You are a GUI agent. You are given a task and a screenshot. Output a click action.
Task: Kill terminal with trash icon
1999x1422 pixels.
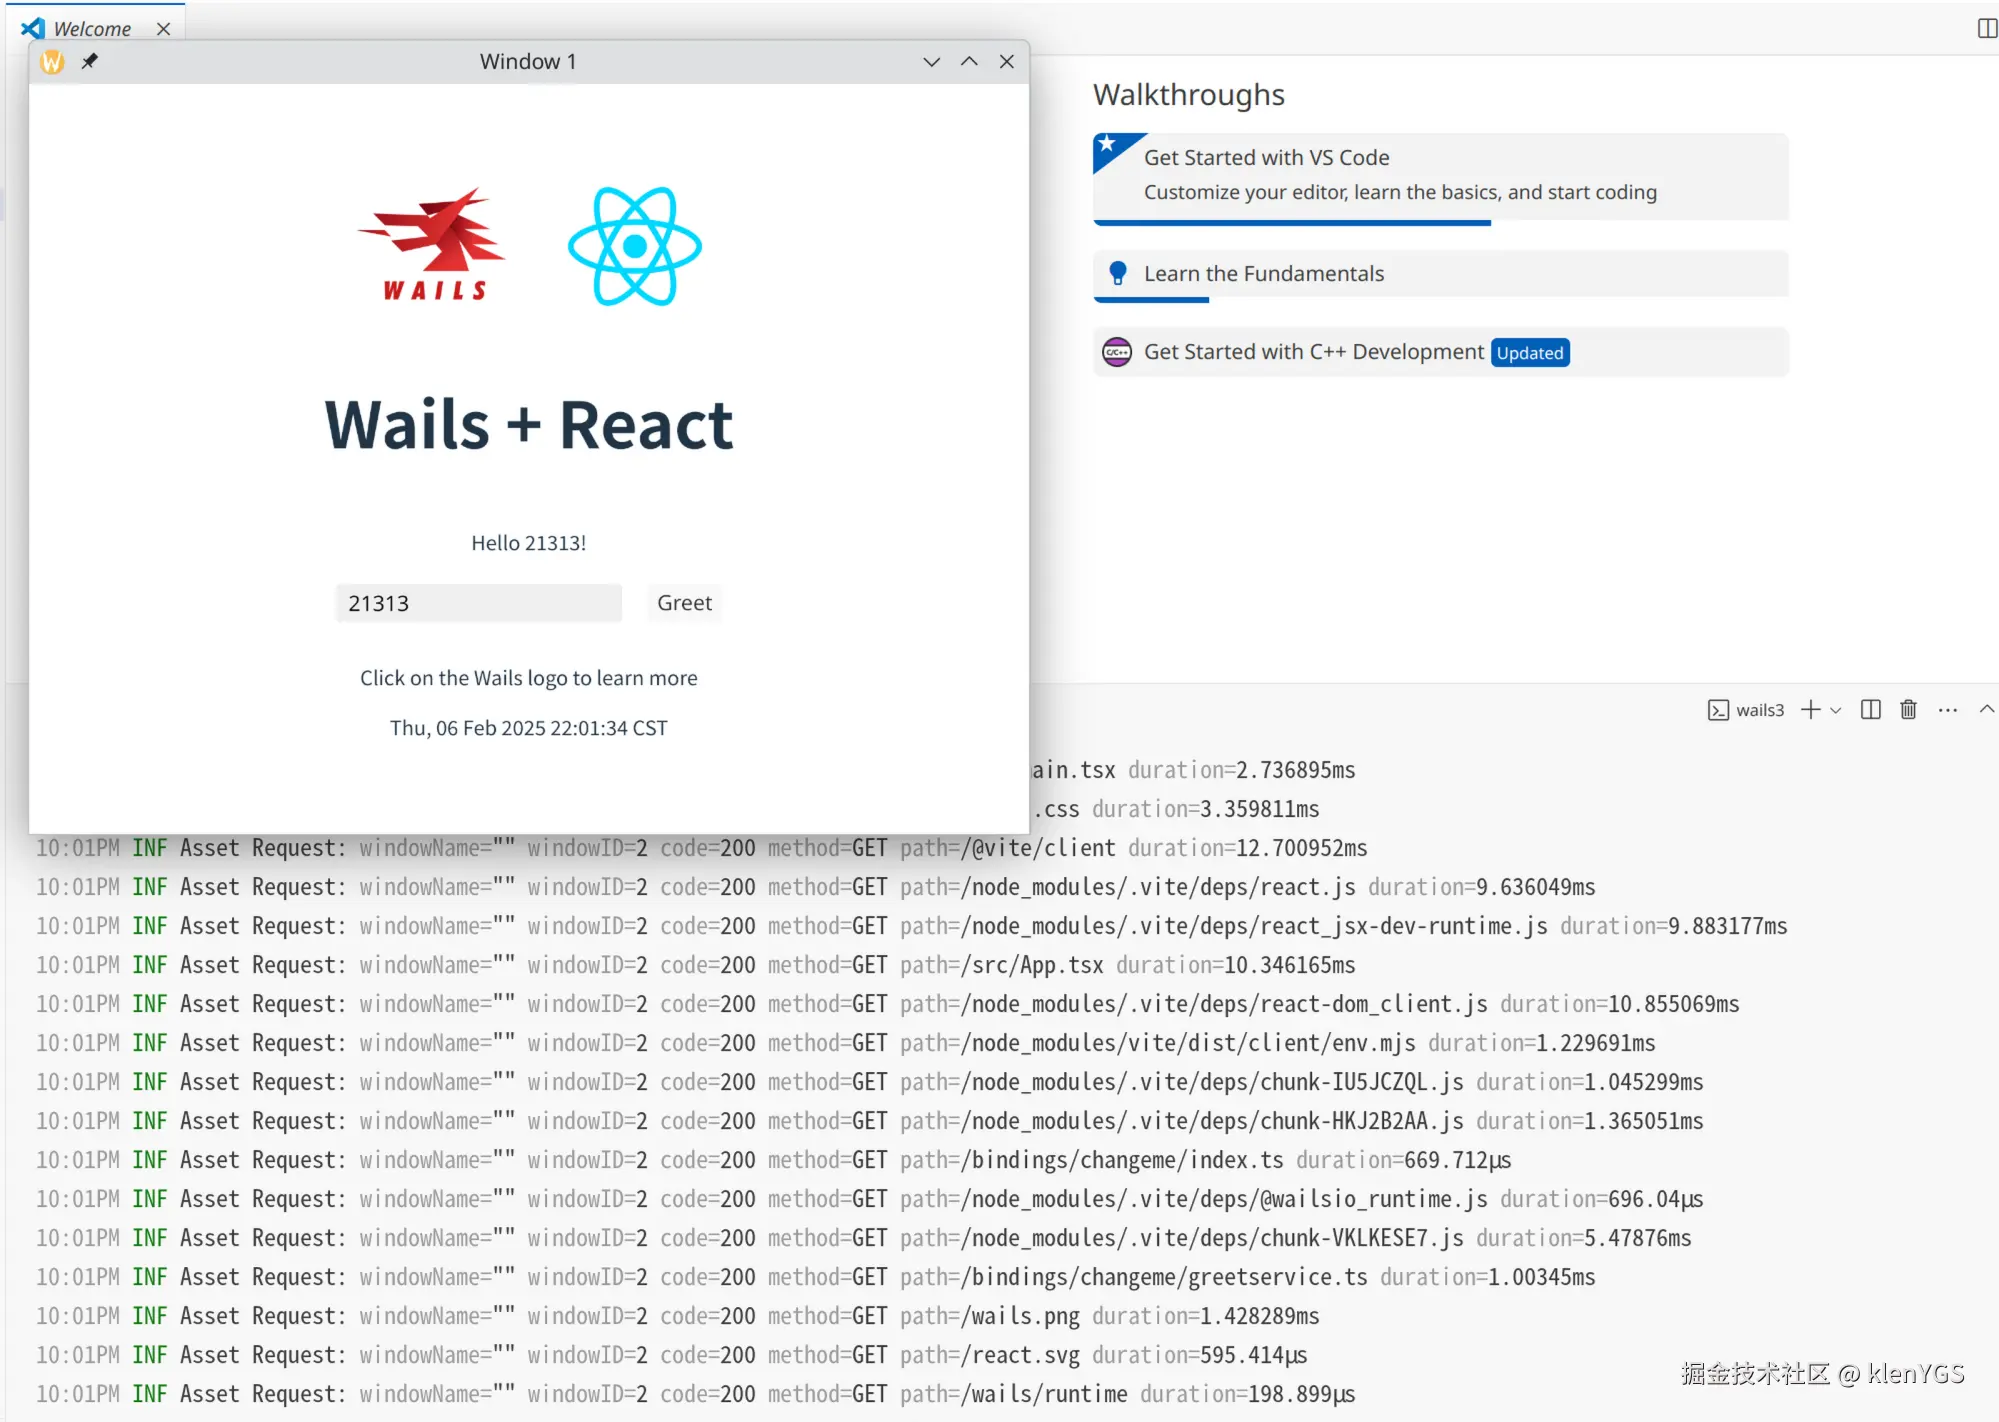click(1908, 710)
